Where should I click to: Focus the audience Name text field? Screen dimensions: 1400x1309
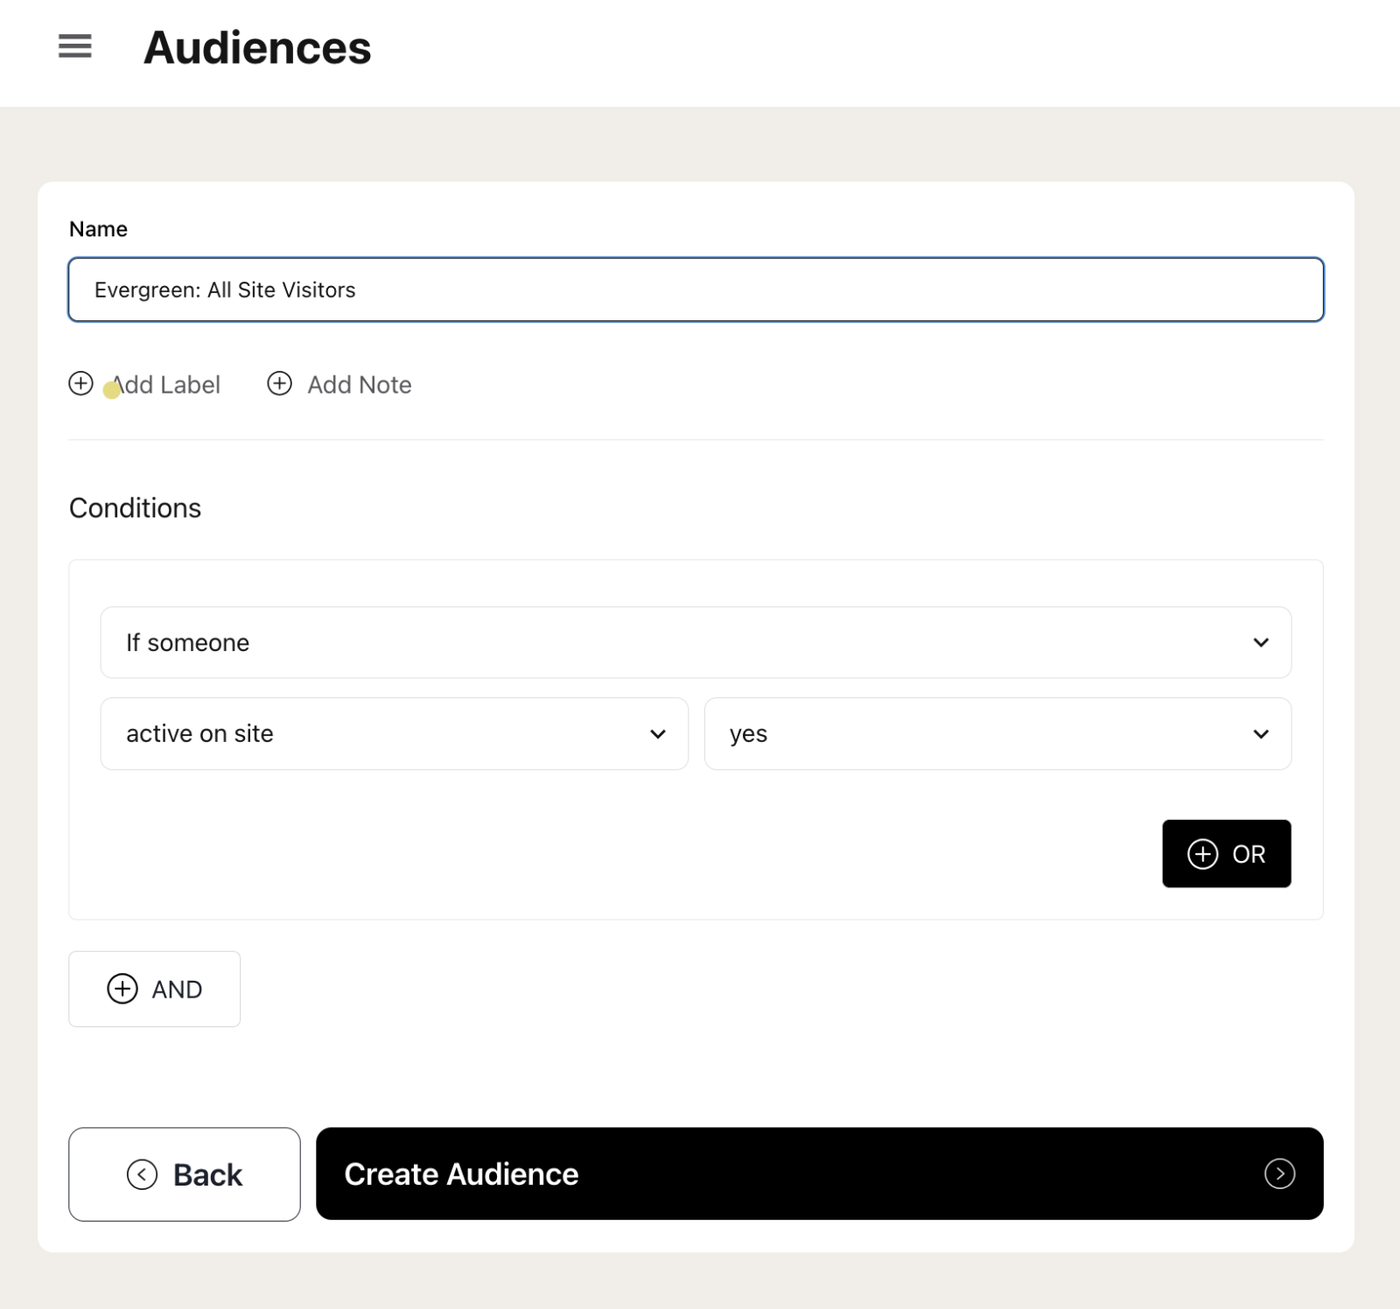pyautogui.click(x=695, y=290)
